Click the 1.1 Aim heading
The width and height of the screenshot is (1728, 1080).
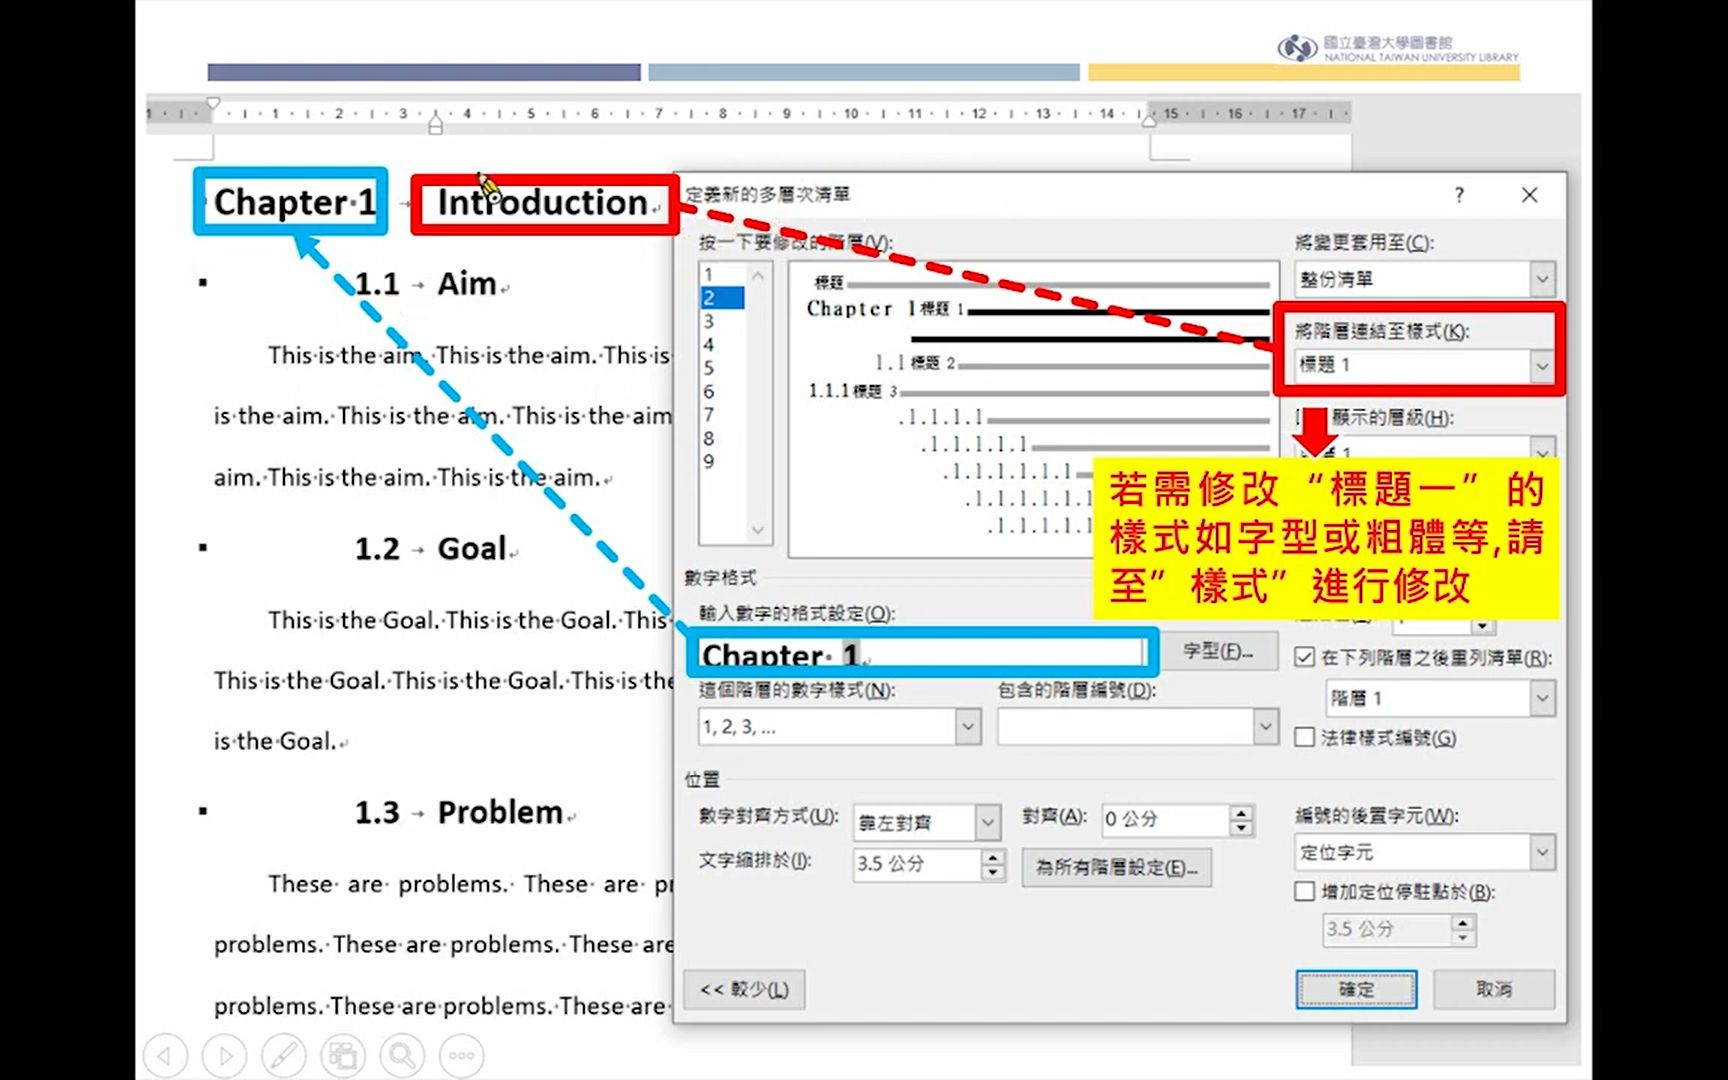(426, 284)
